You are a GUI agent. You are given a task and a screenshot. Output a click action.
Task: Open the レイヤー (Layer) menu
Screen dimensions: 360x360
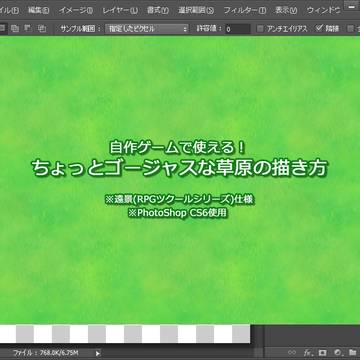(x=120, y=10)
